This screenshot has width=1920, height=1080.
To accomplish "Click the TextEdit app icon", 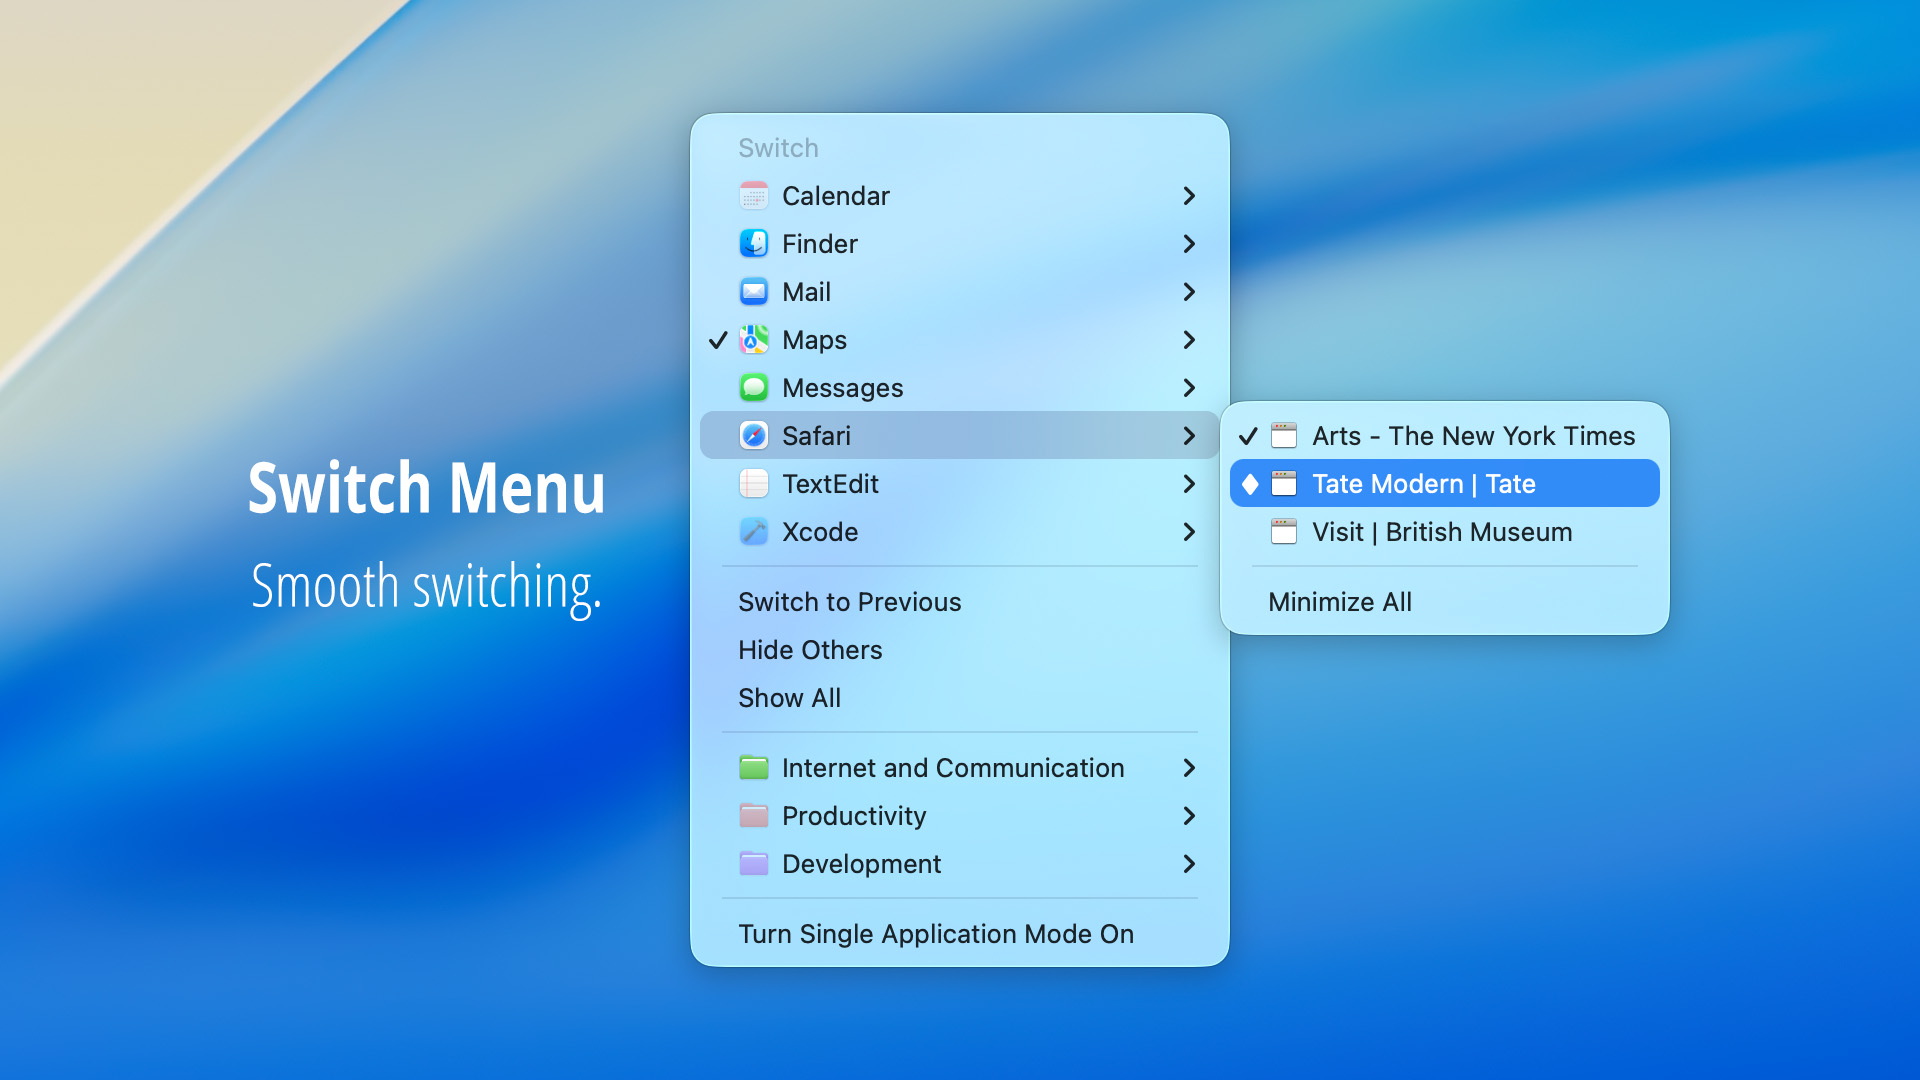I will [x=754, y=484].
